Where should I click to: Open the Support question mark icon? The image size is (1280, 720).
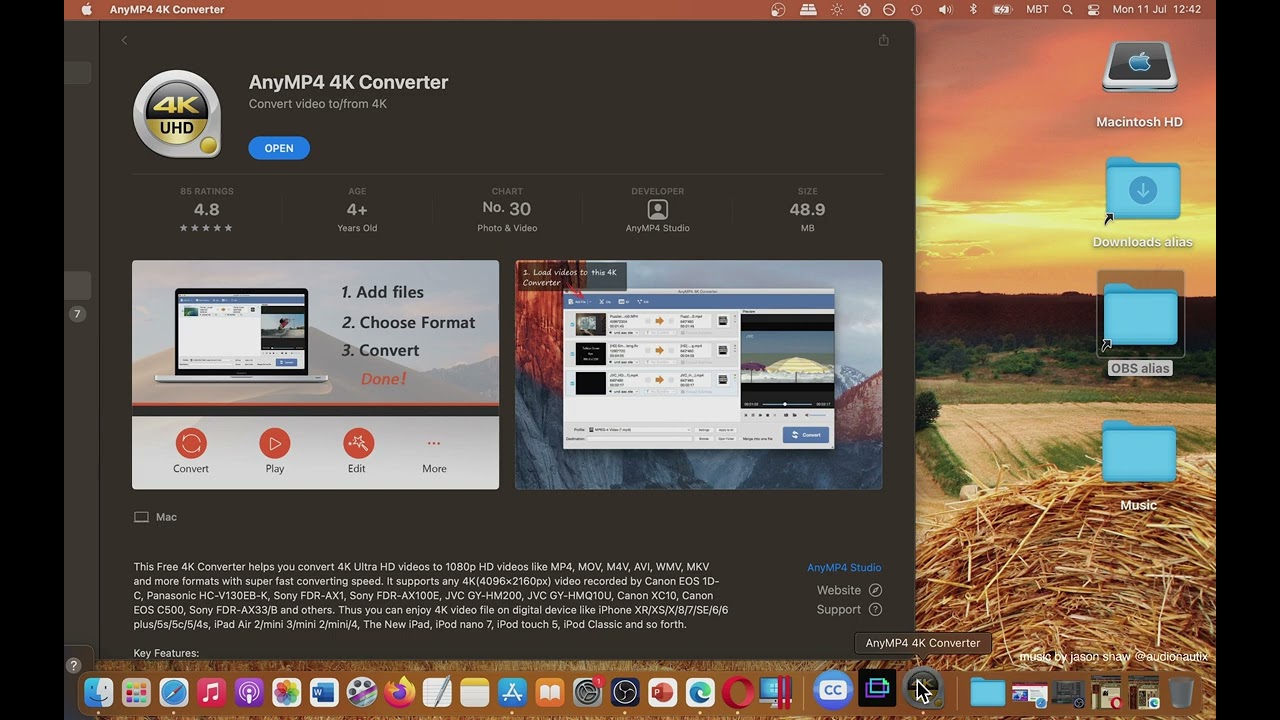875,609
